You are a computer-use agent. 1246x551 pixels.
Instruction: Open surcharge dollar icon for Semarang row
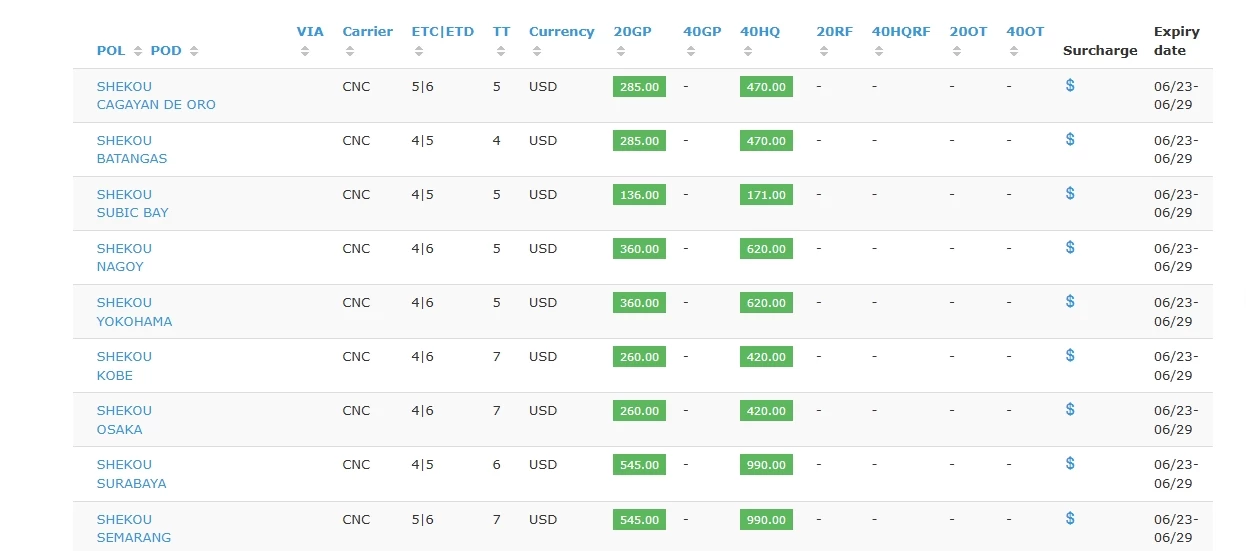(x=1070, y=518)
